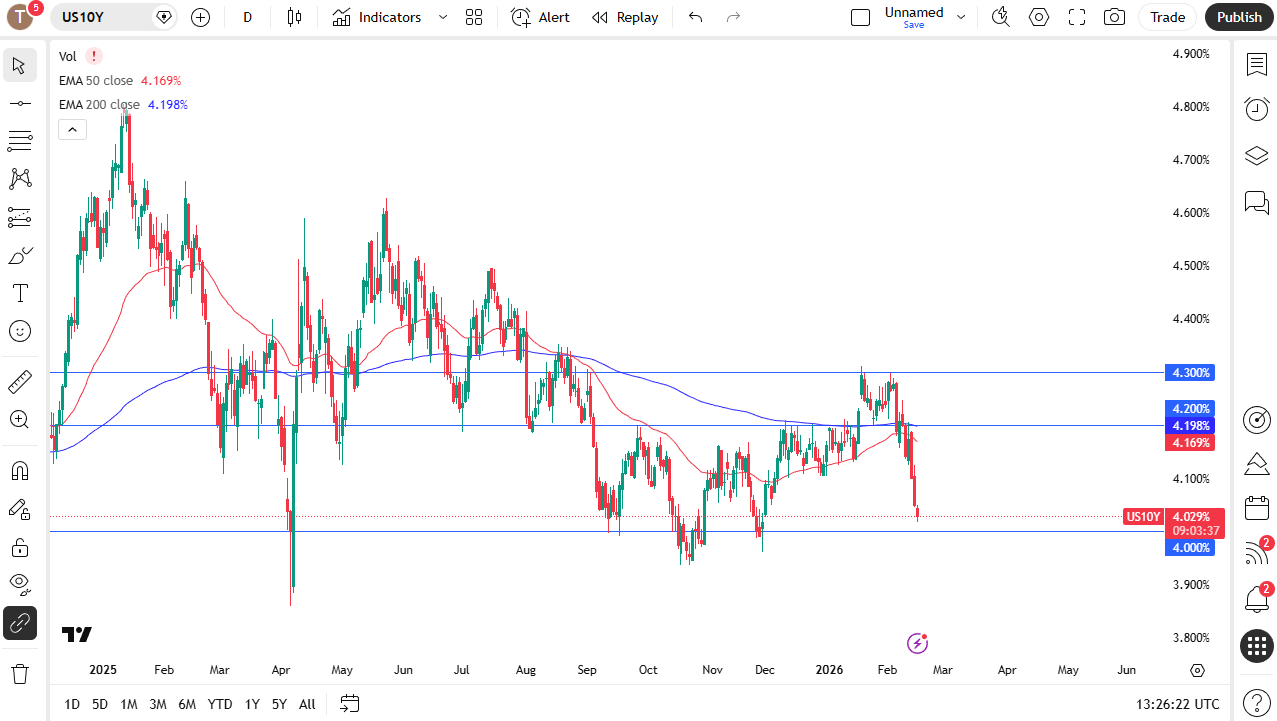The width and height of the screenshot is (1277, 721).
Task: Open the emoji icons tool
Action: pyautogui.click(x=20, y=331)
